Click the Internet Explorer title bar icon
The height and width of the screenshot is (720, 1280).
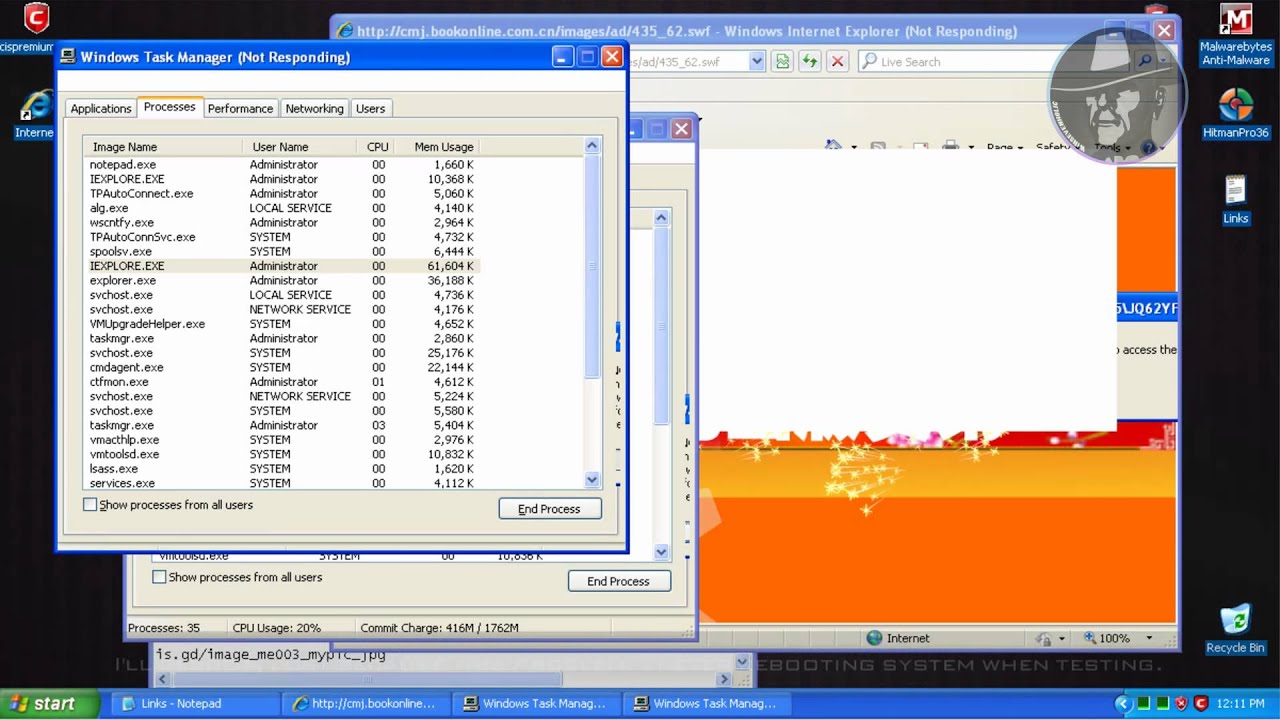coord(345,31)
